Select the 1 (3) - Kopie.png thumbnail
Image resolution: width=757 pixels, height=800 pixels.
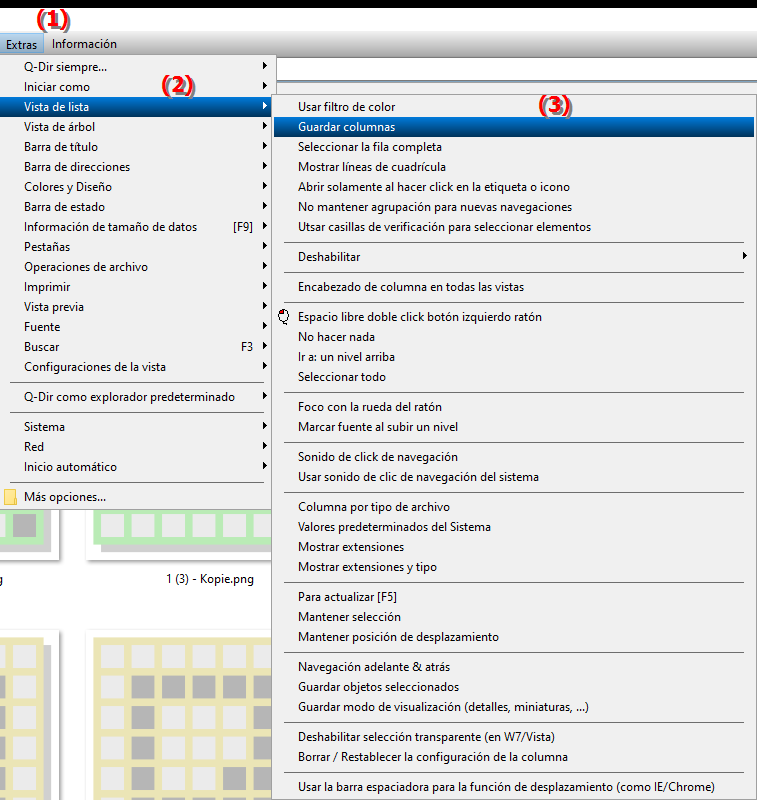coord(179,534)
